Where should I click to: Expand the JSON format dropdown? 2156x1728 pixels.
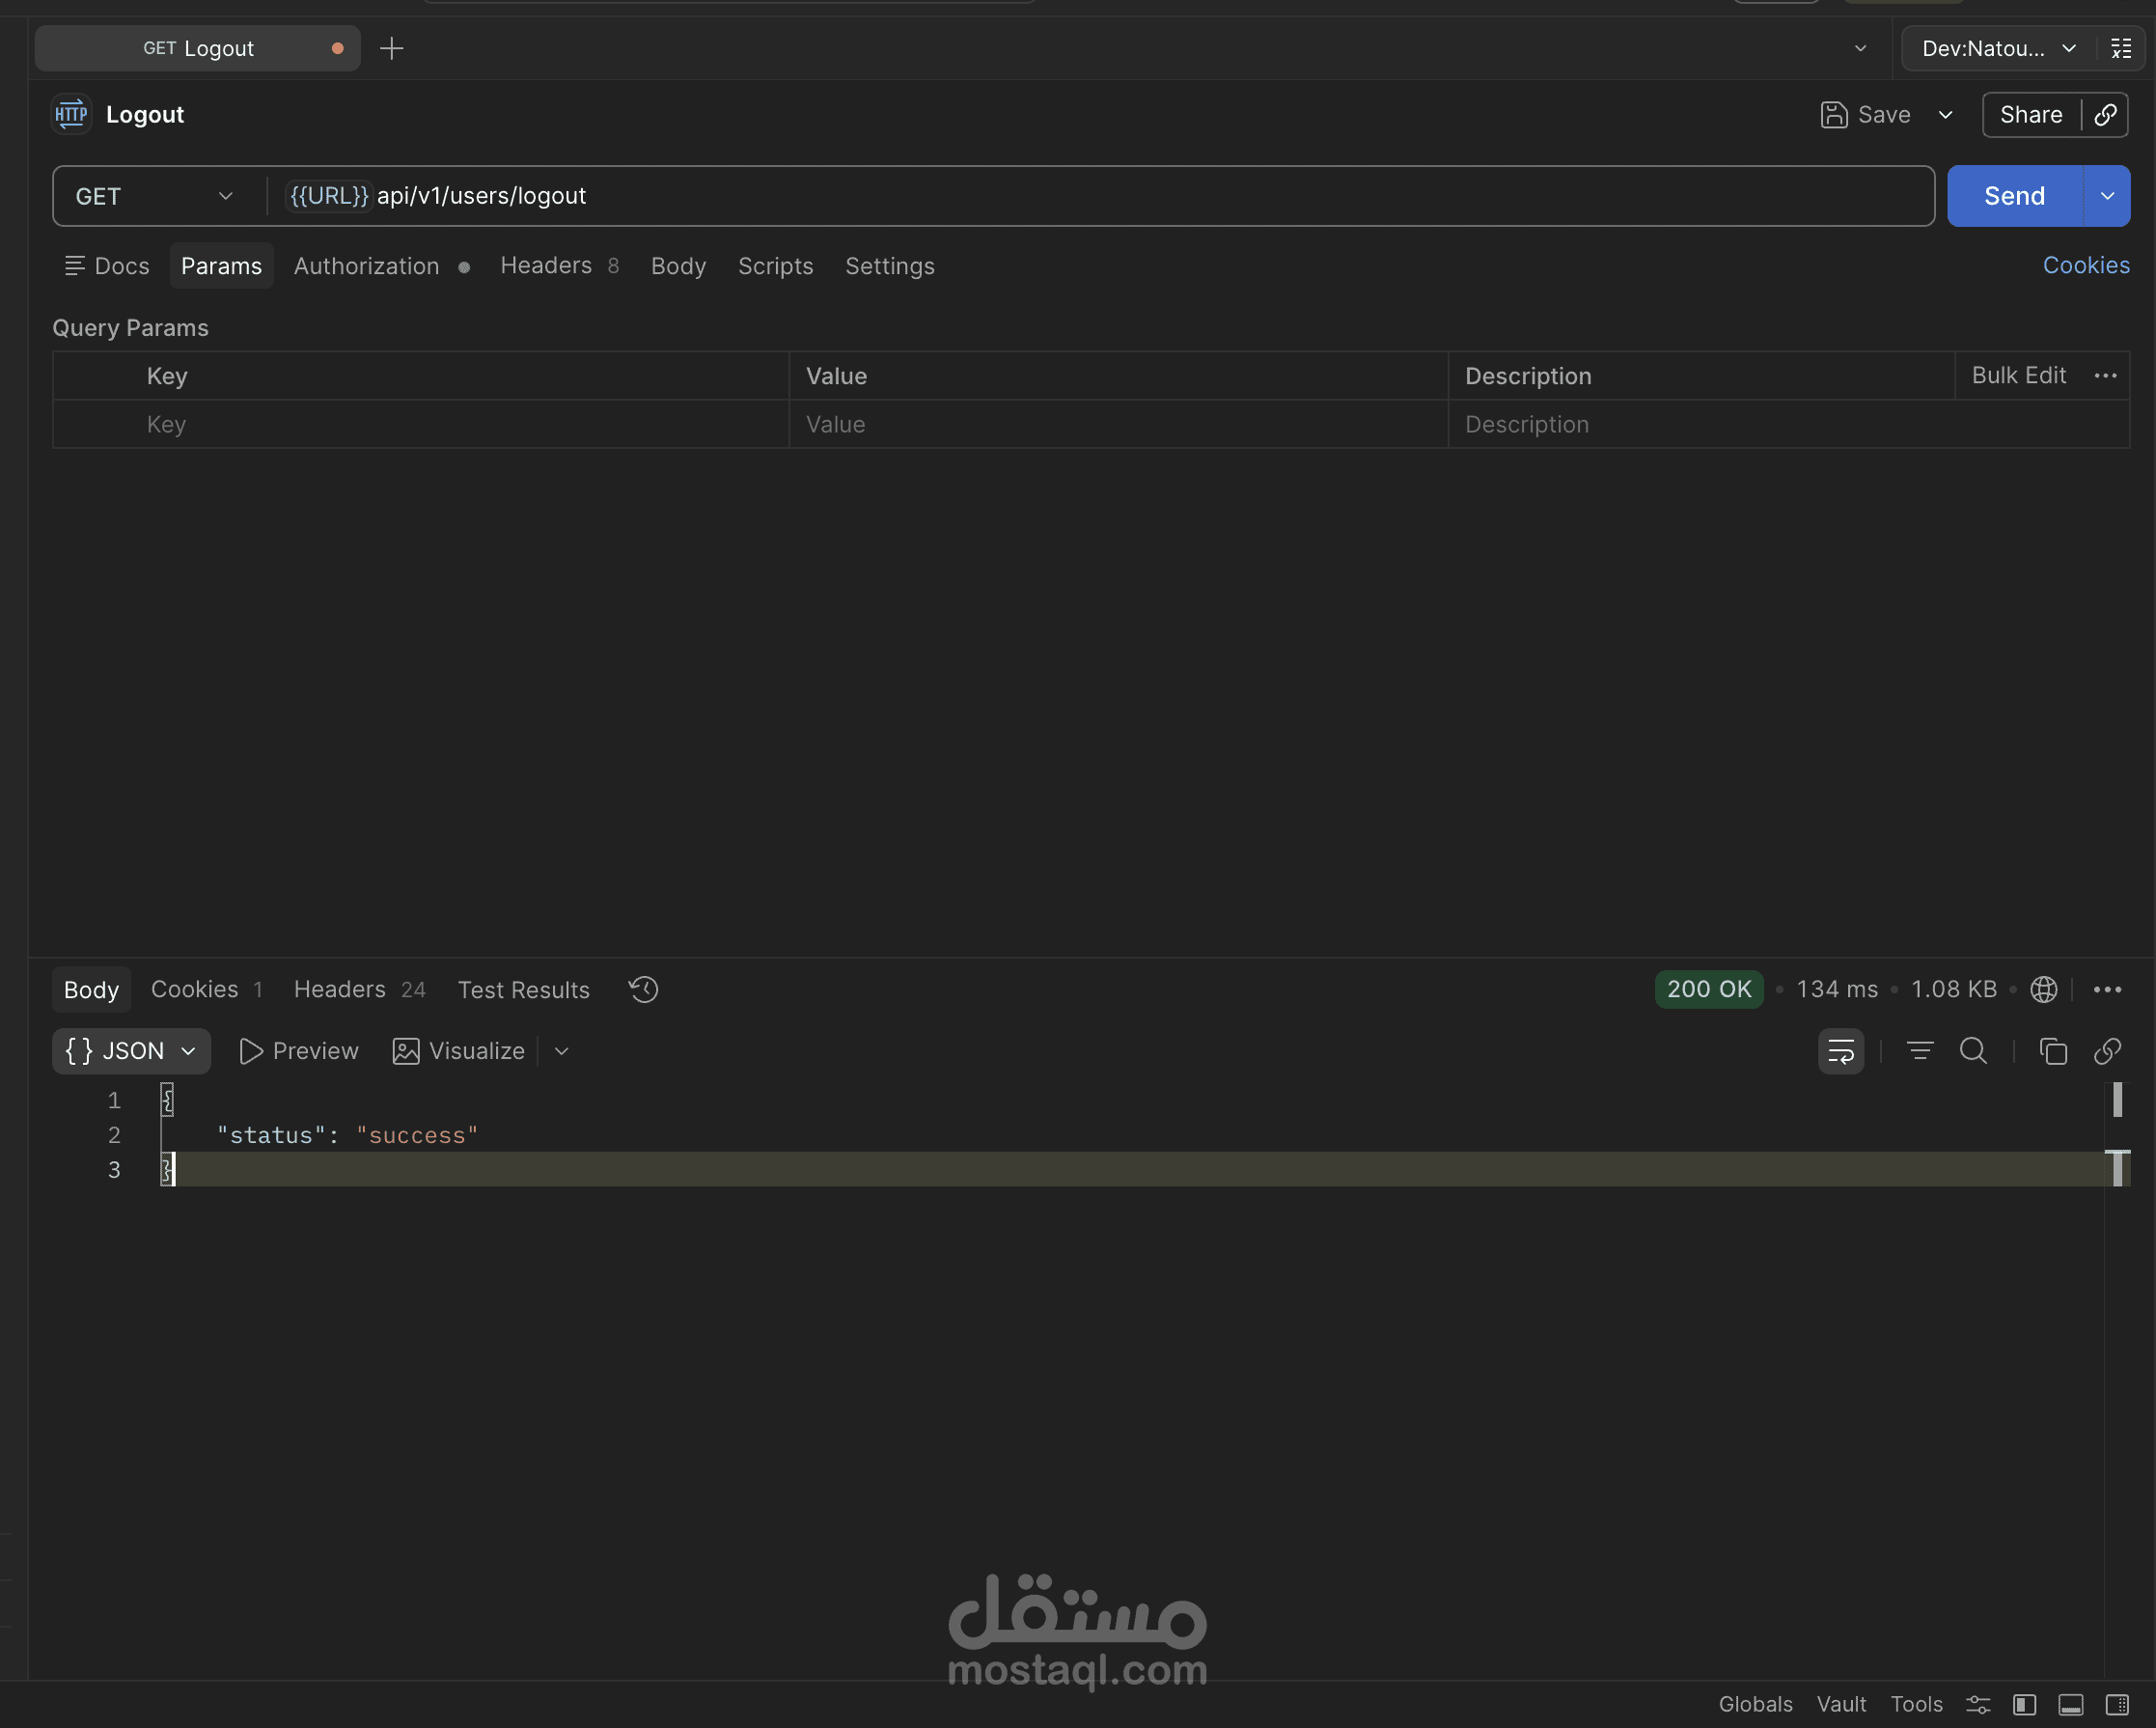tap(131, 1051)
